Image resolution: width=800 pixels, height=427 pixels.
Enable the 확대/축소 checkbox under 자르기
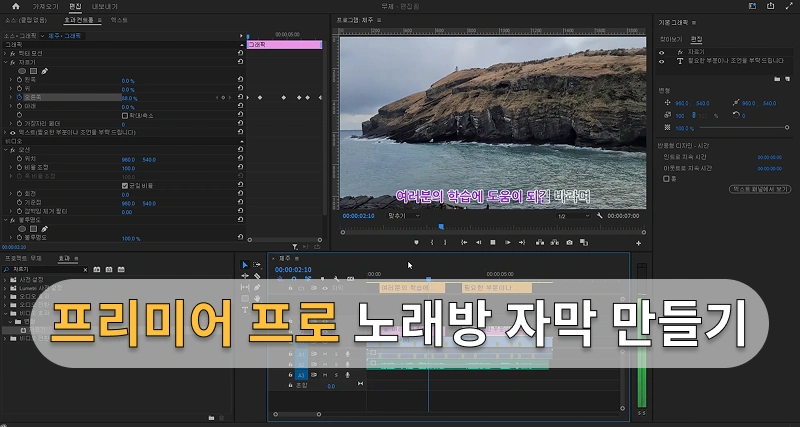click(x=124, y=114)
